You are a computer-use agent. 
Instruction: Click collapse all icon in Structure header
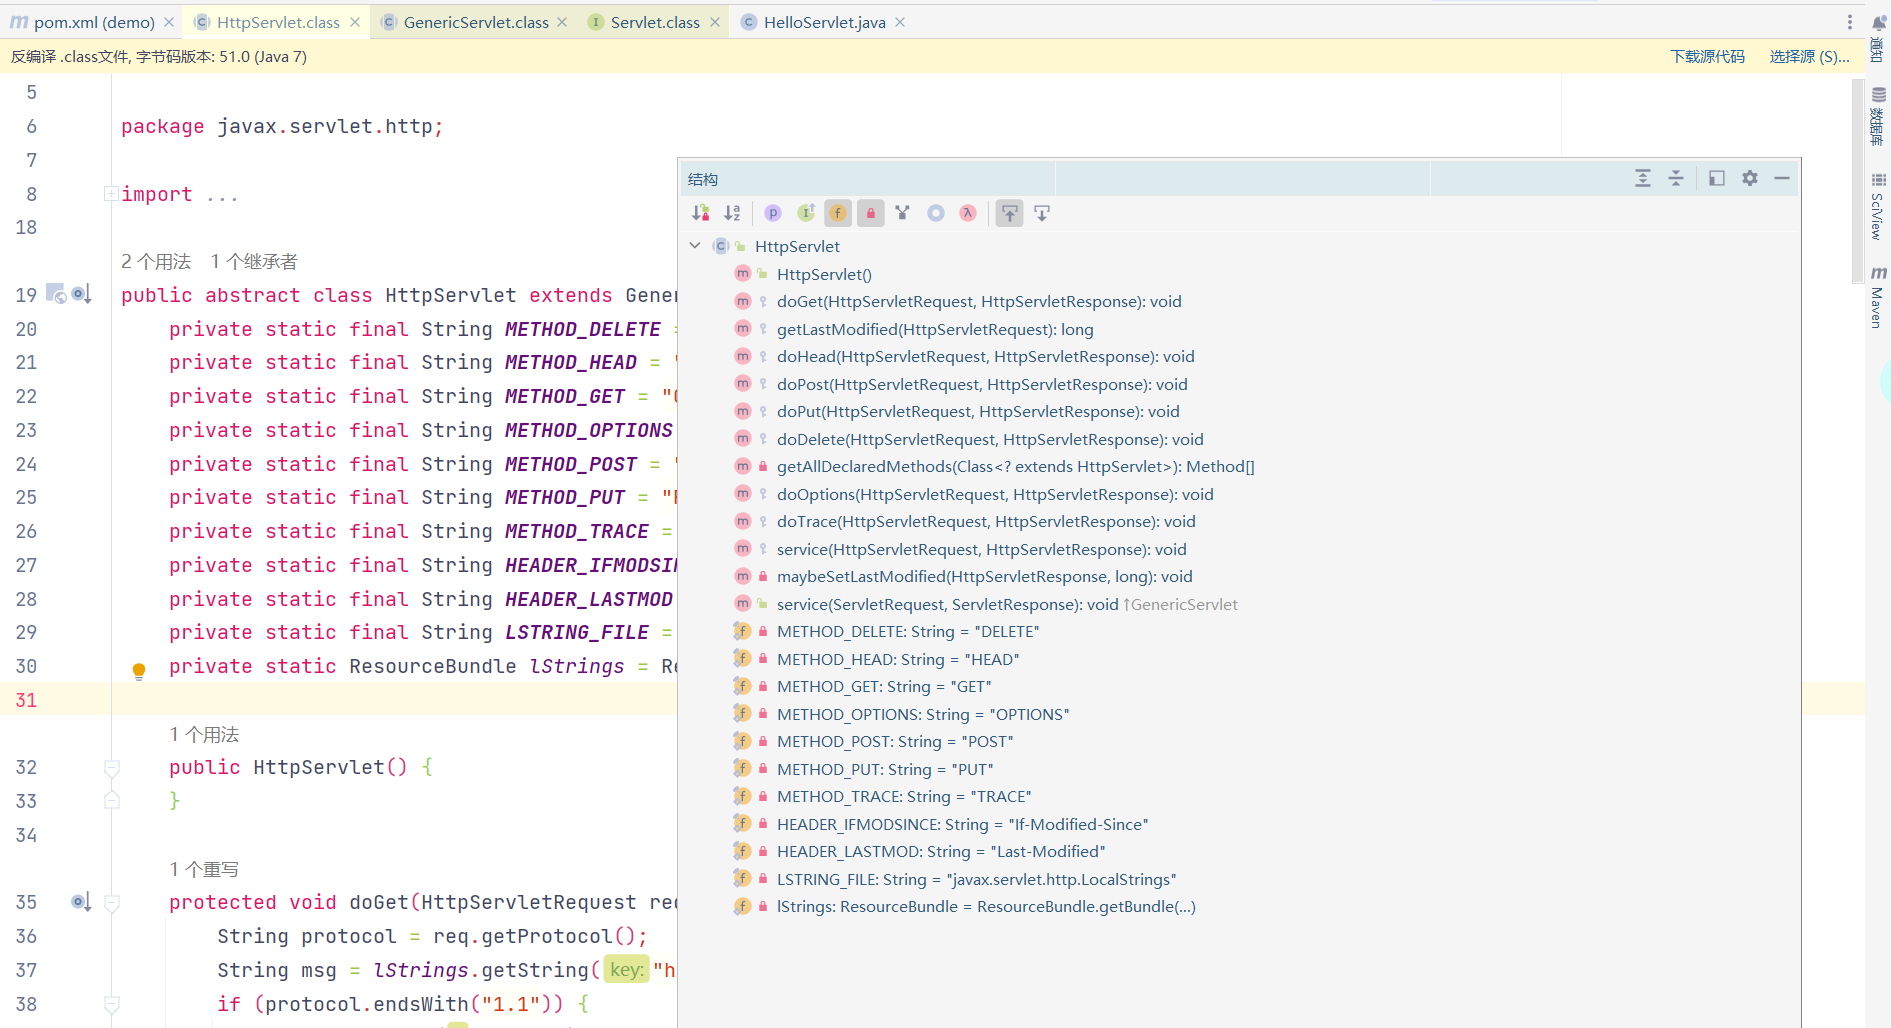(1676, 178)
